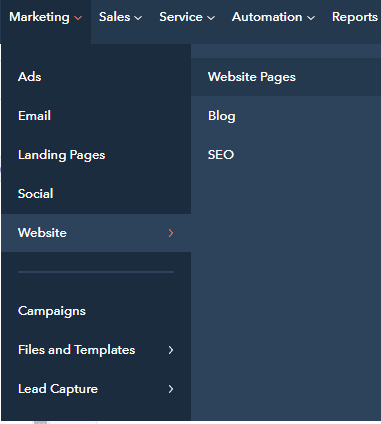Open Campaigns from the Marketing menu
The height and width of the screenshot is (424, 381).
coord(96,311)
